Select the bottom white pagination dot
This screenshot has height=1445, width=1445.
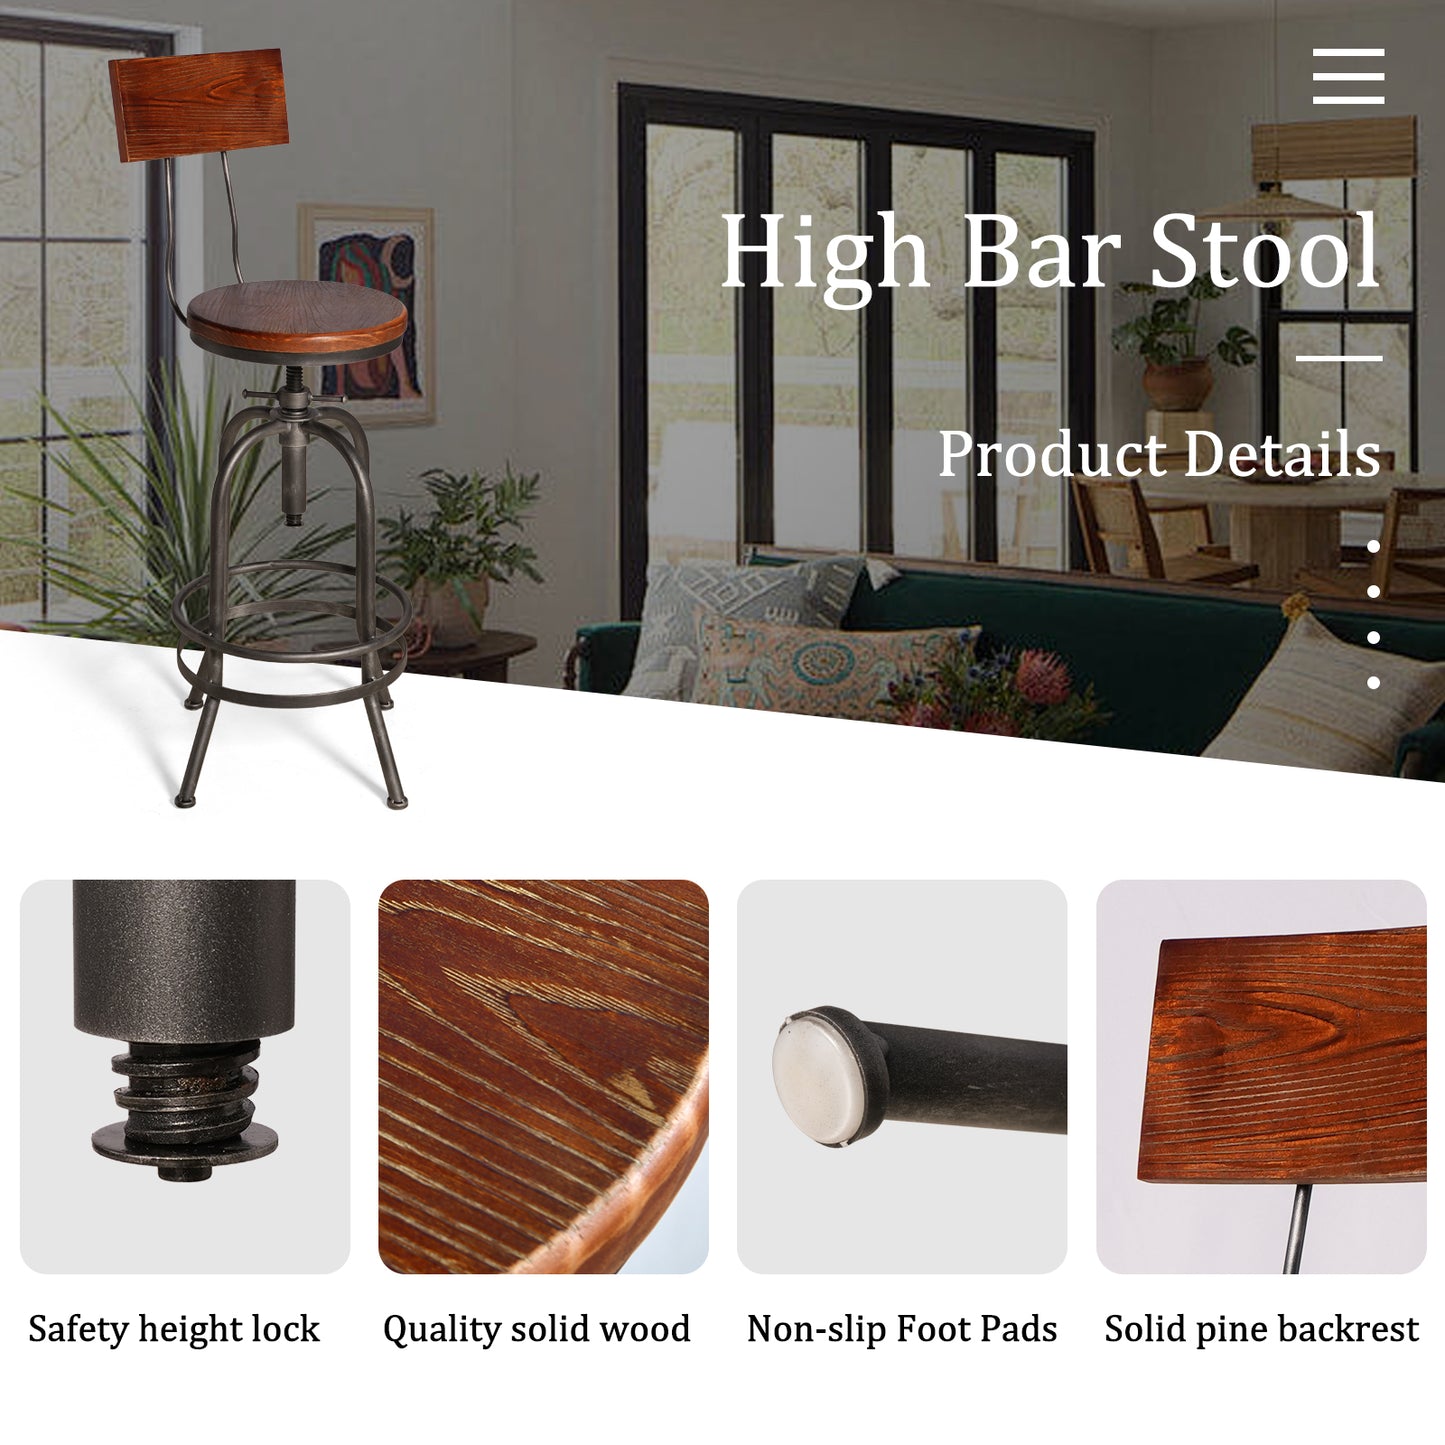(x=1373, y=683)
